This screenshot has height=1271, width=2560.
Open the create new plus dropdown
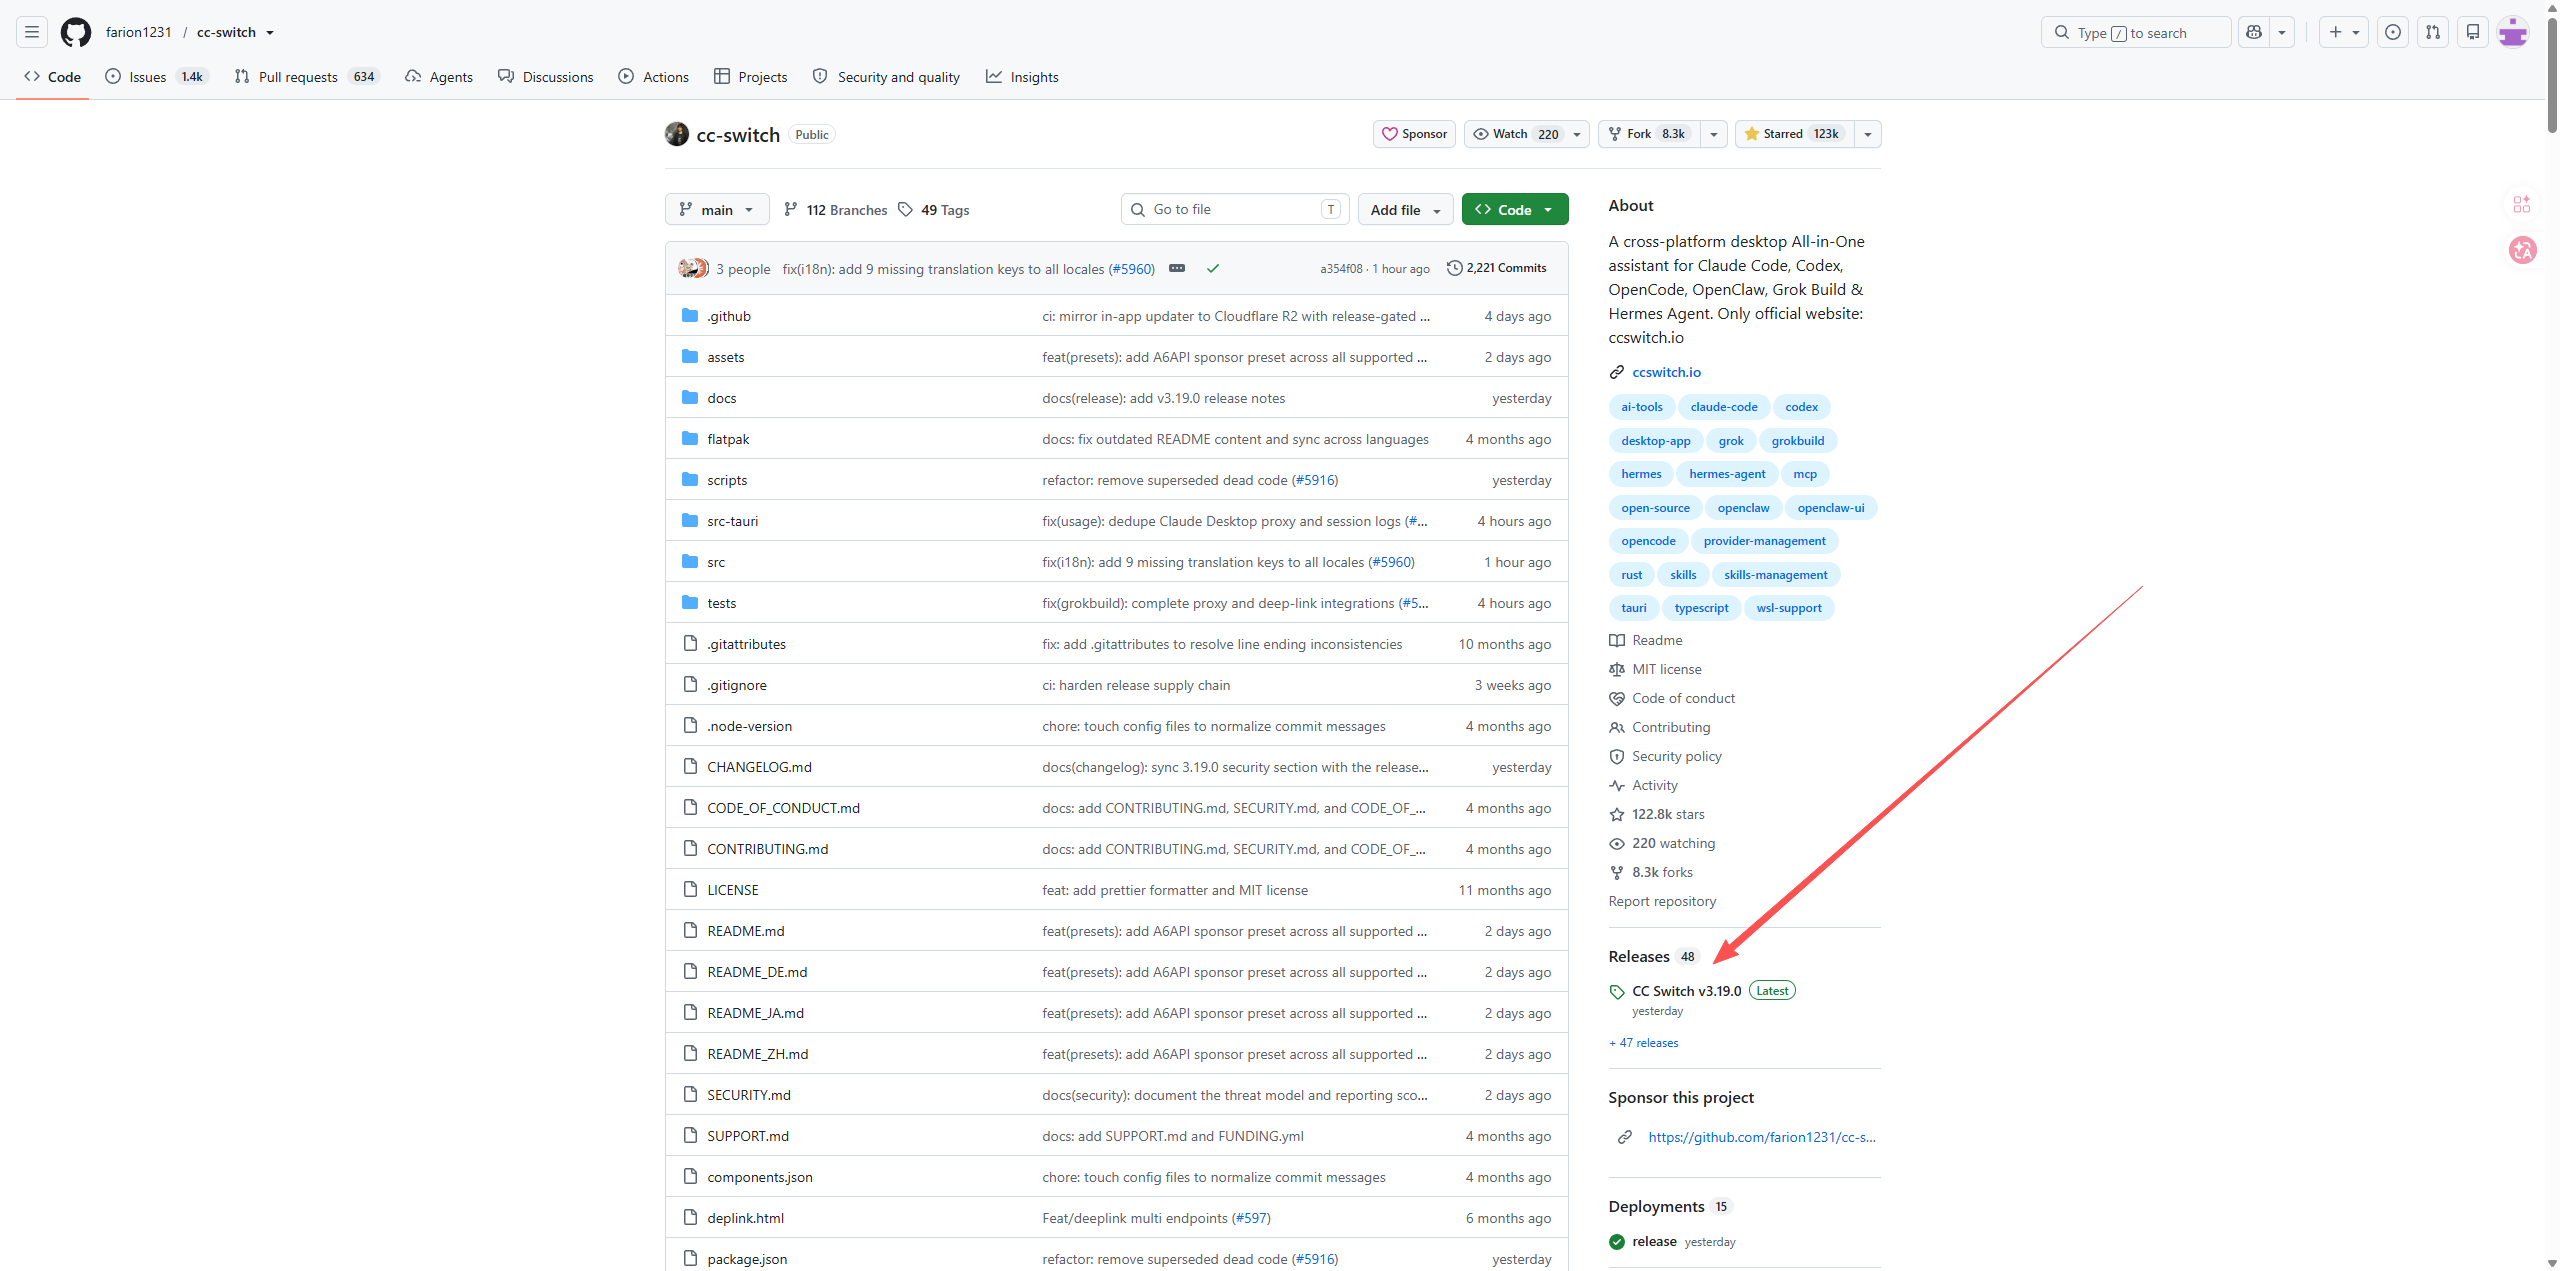[2344, 32]
